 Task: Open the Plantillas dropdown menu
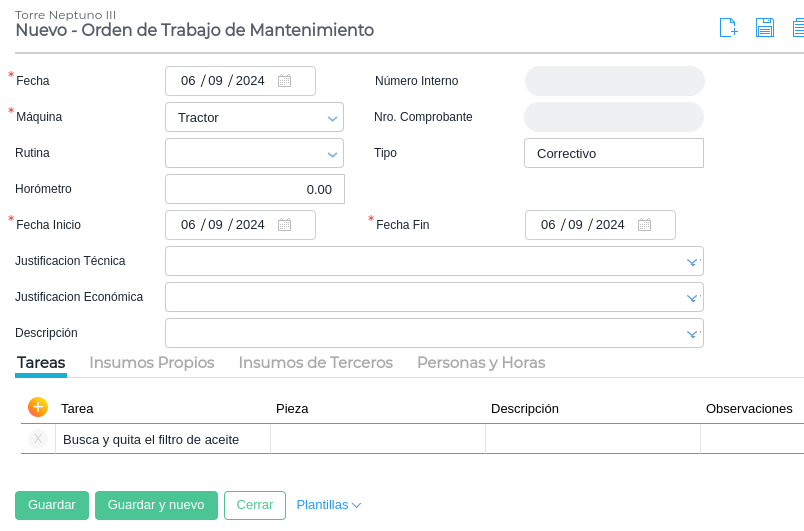[329, 505]
